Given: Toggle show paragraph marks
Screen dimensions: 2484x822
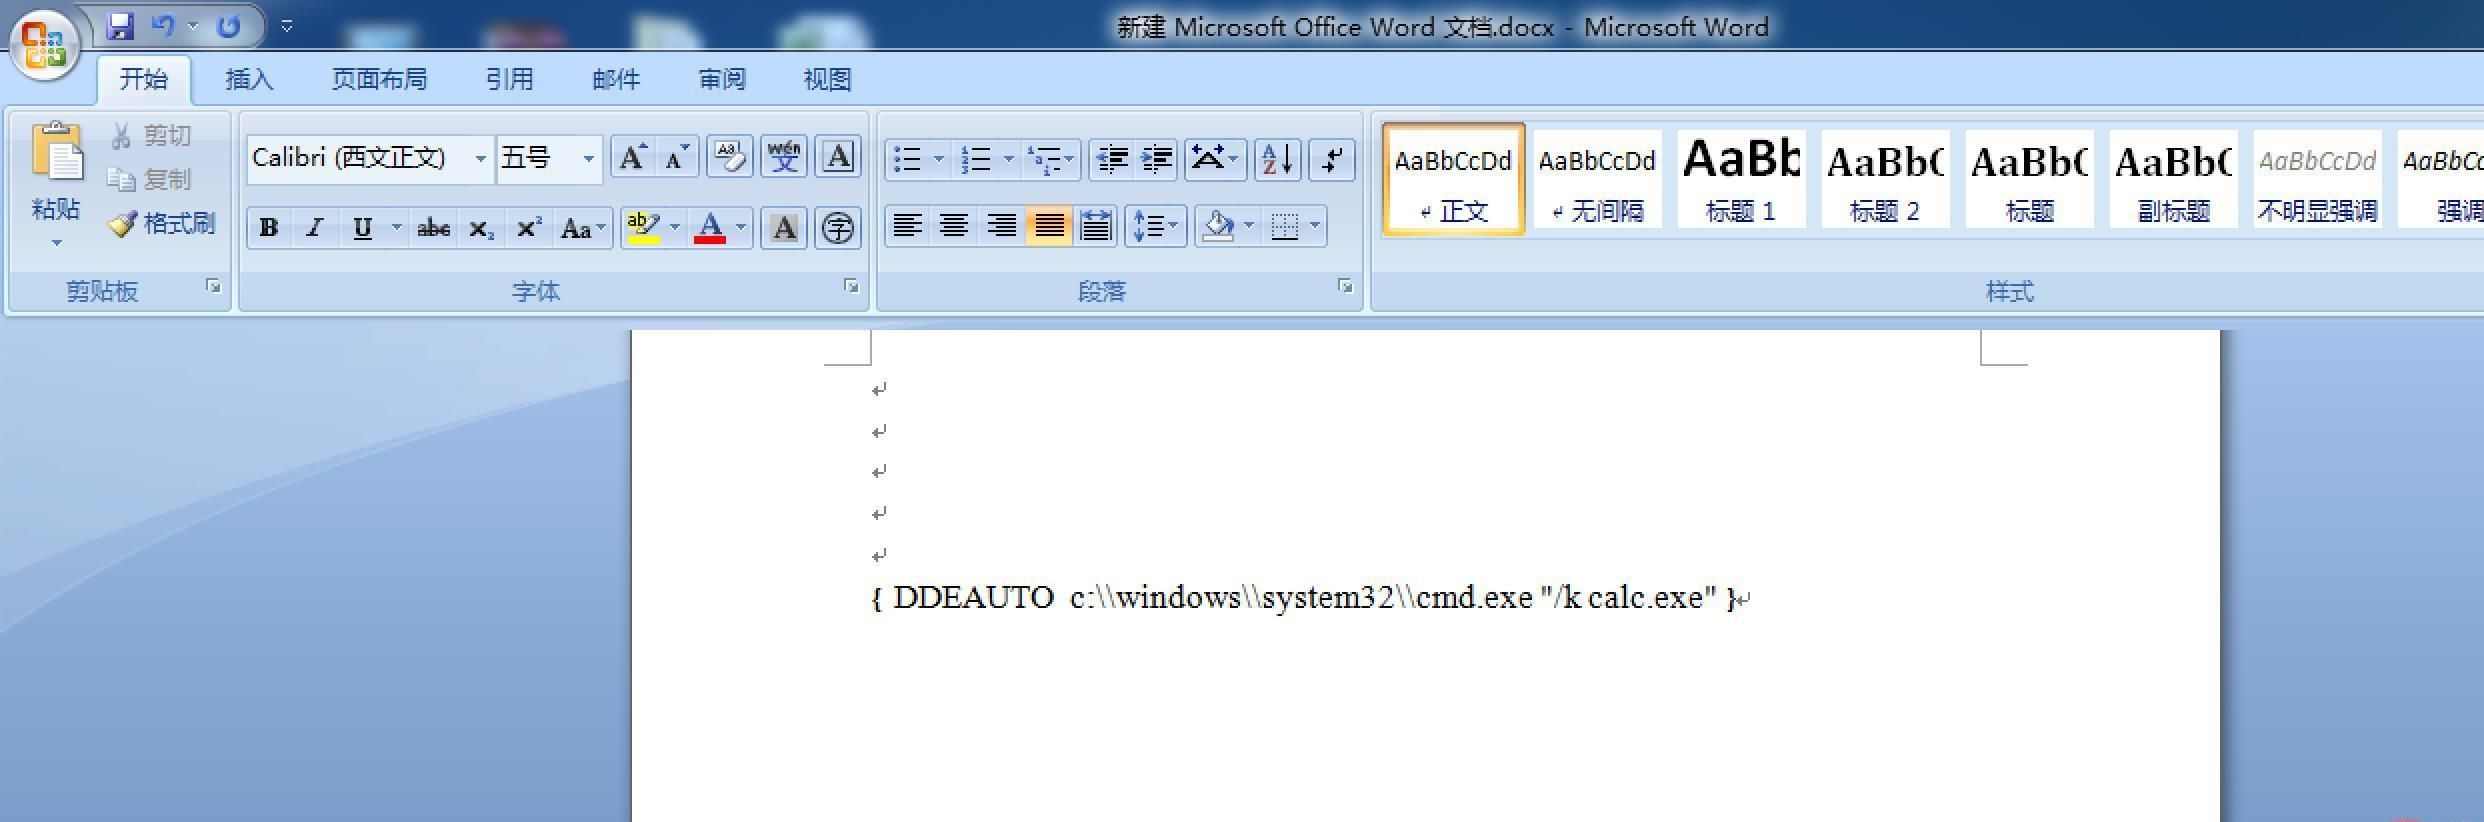Looking at the screenshot, I should 1332,159.
